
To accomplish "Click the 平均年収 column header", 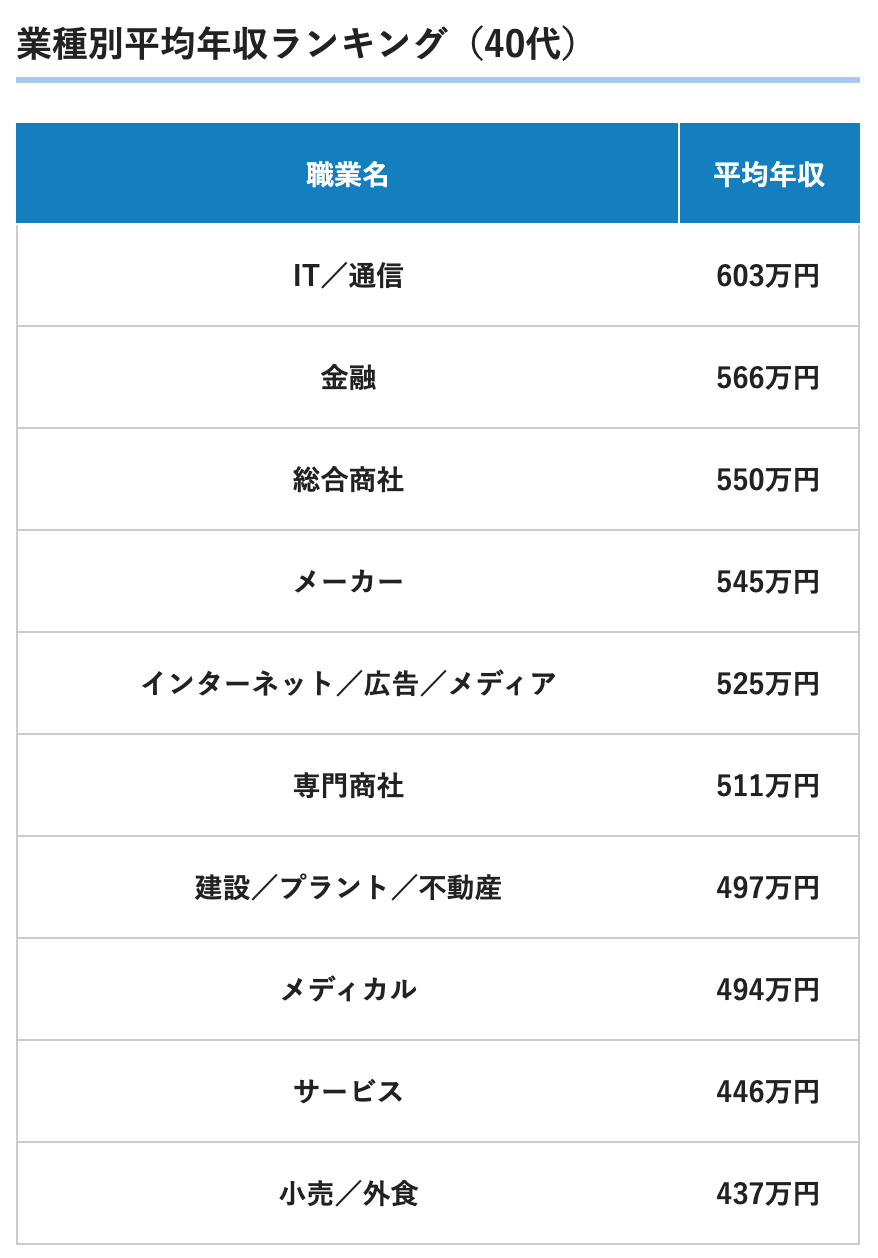I will point(768,175).
